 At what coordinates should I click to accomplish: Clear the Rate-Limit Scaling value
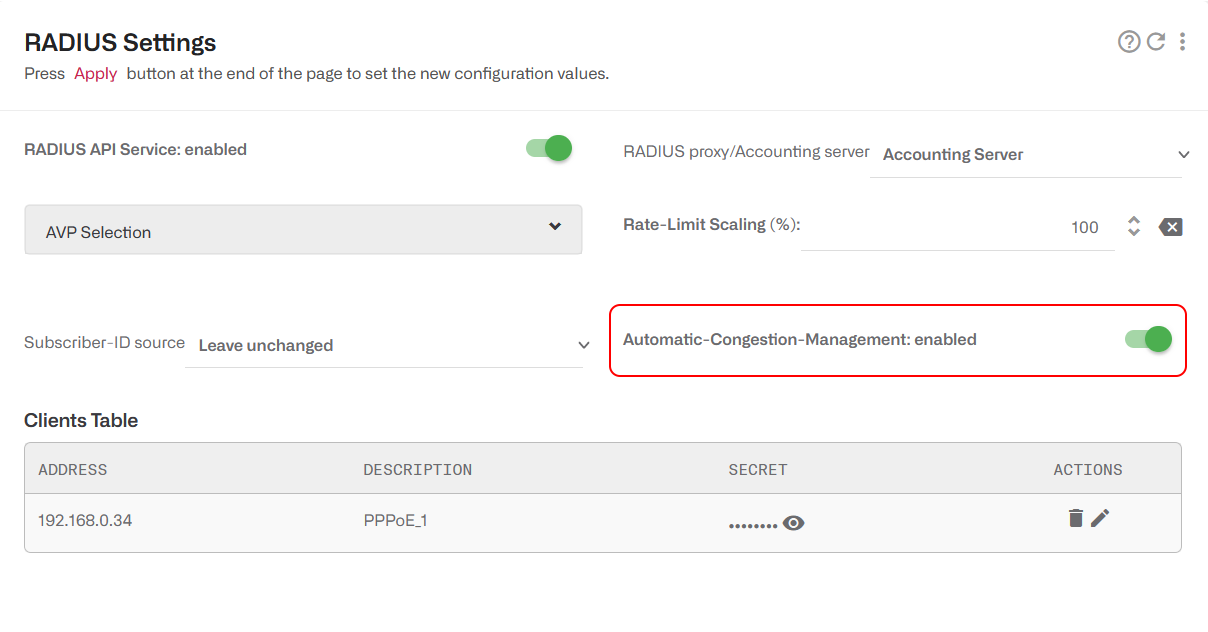[x=1170, y=227]
